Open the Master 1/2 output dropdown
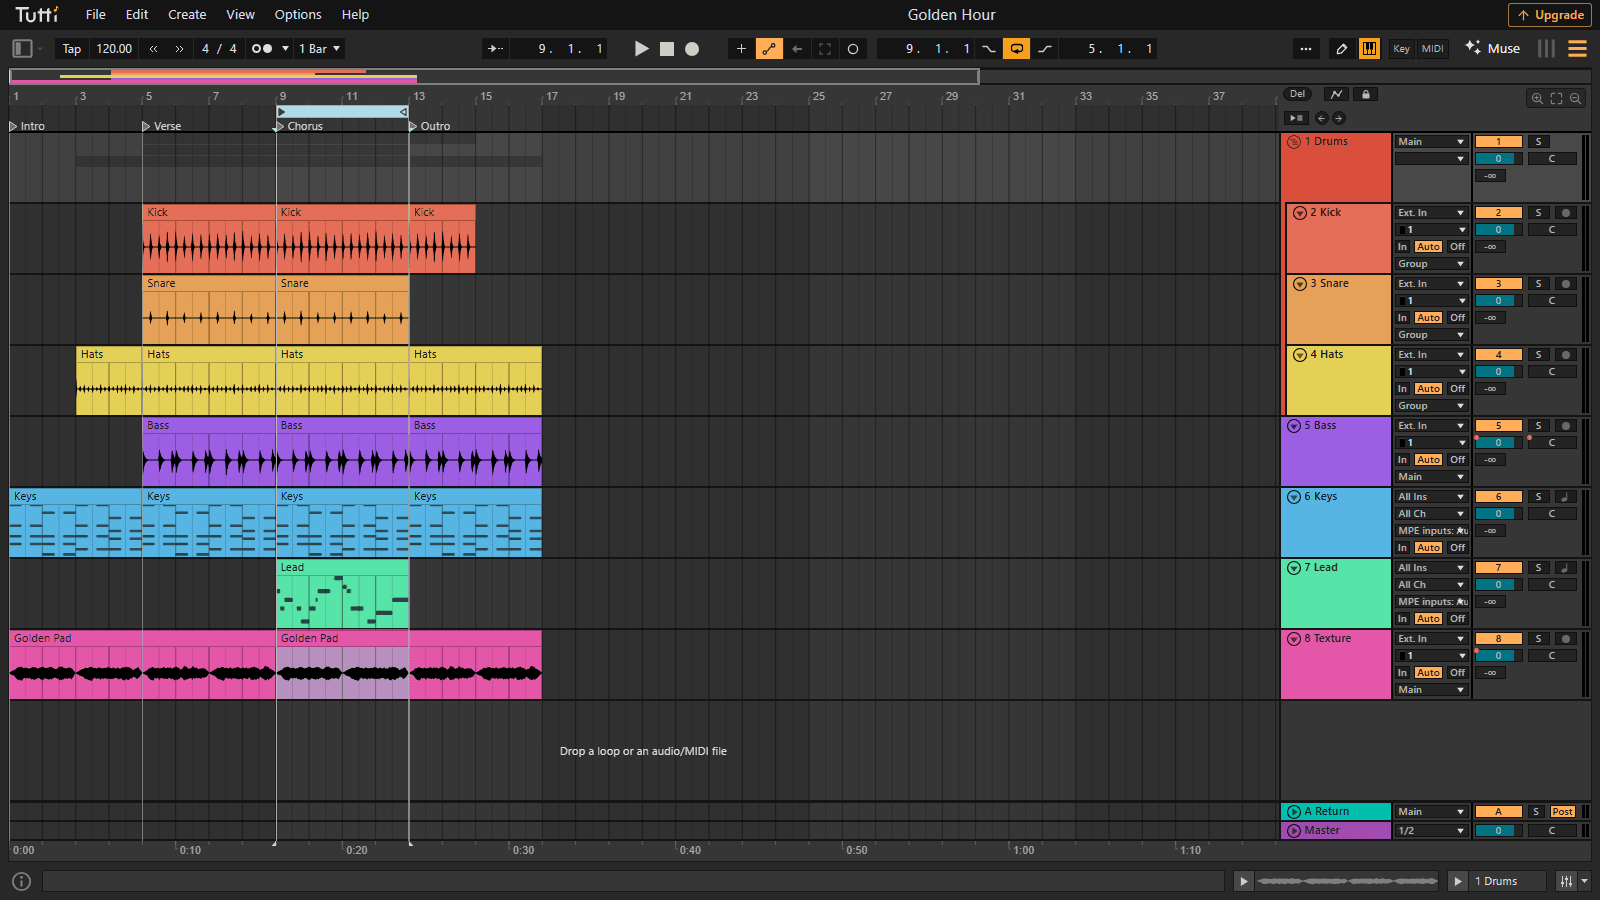 (x=1431, y=830)
